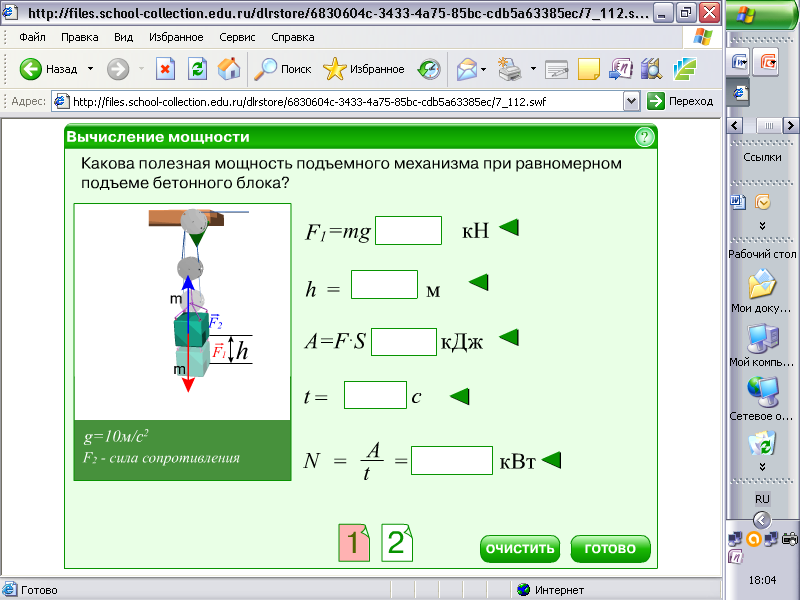
Task: Click the Edit page icon in toolbar
Action: click(556, 69)
